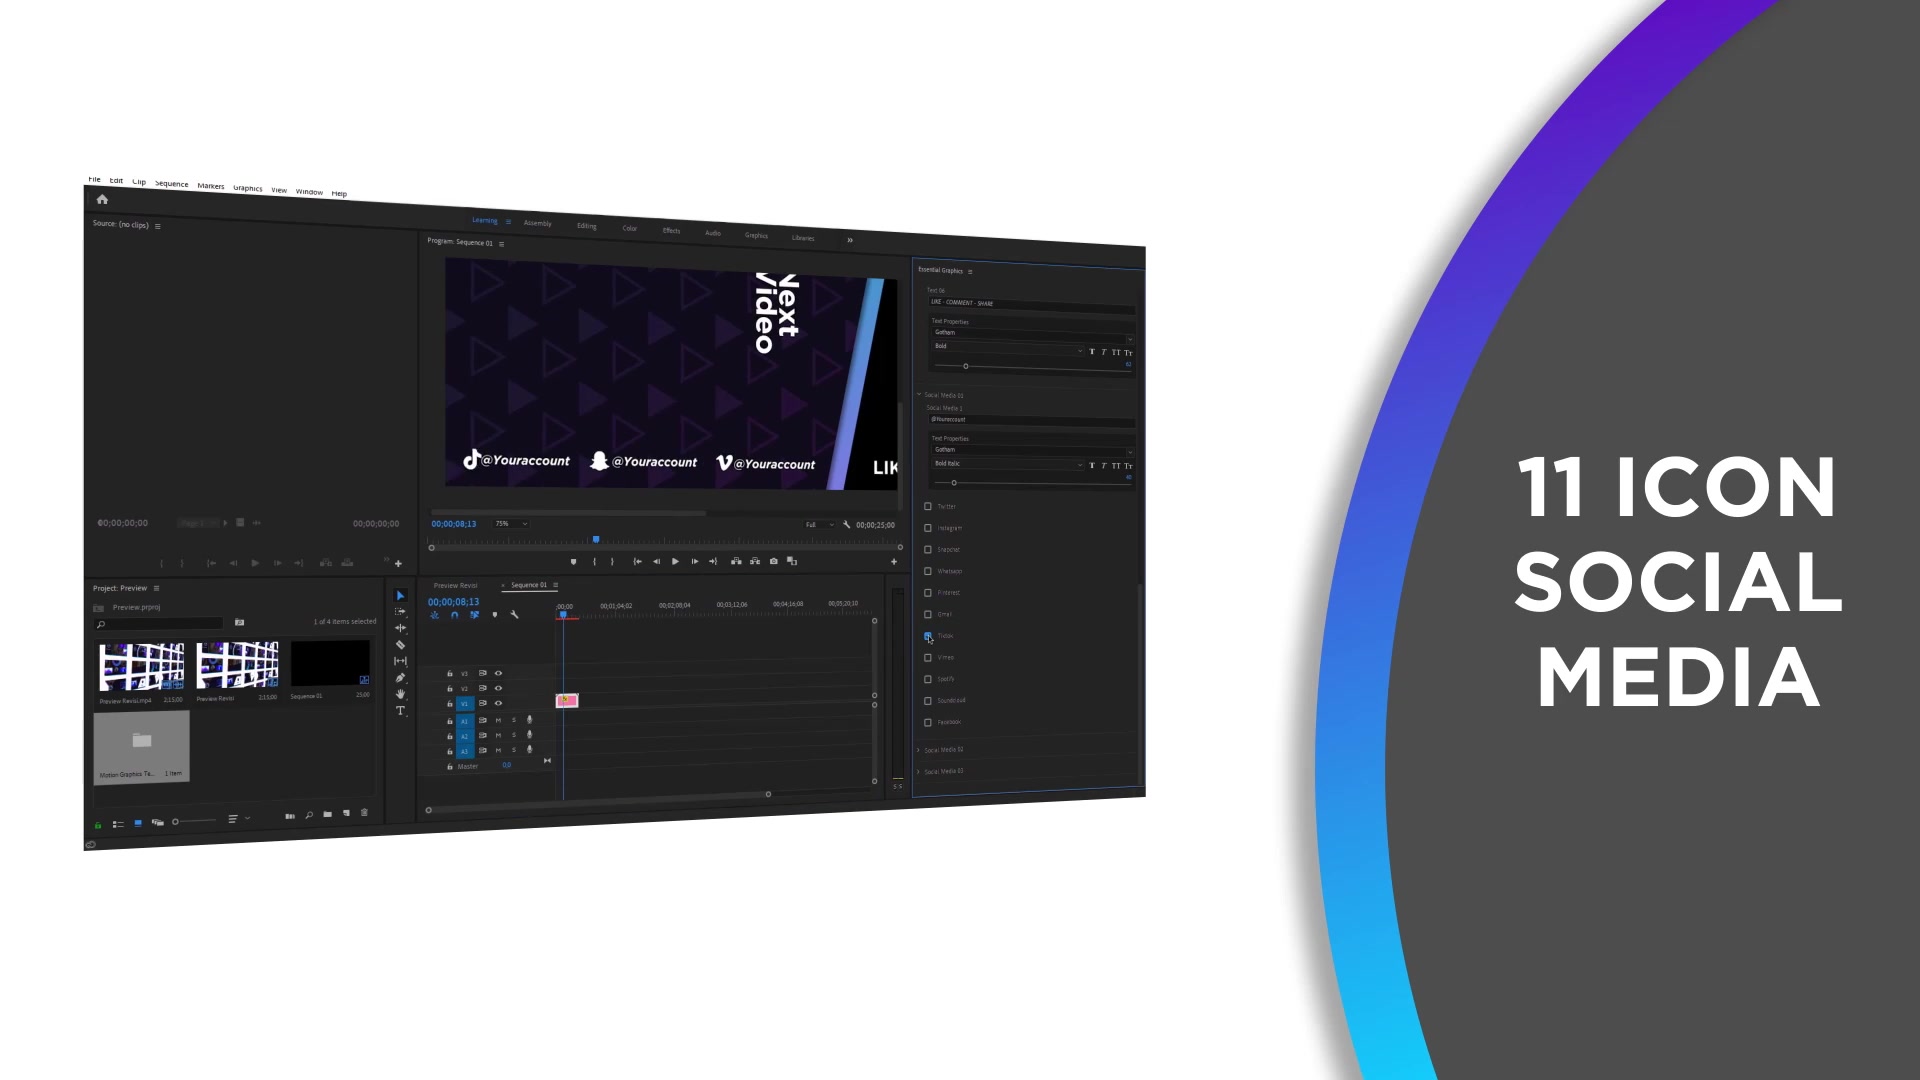Click Find magnifier icon at Project panel bottom

[x=309, y=815]
